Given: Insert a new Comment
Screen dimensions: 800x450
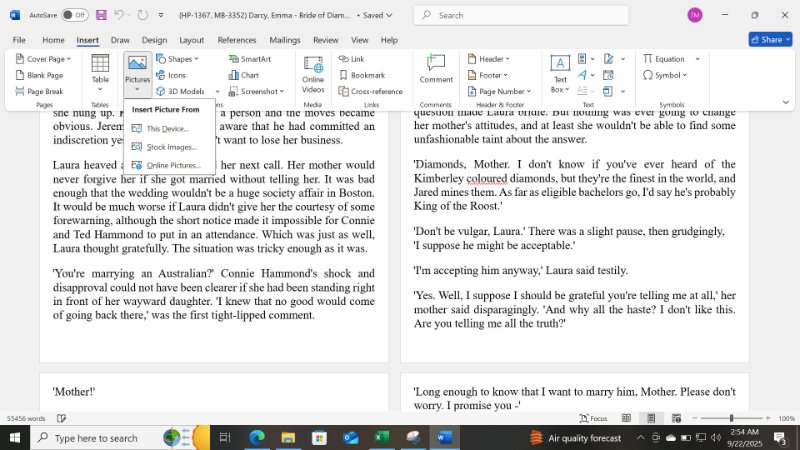Looking at the screenshot, I should 436,70.
